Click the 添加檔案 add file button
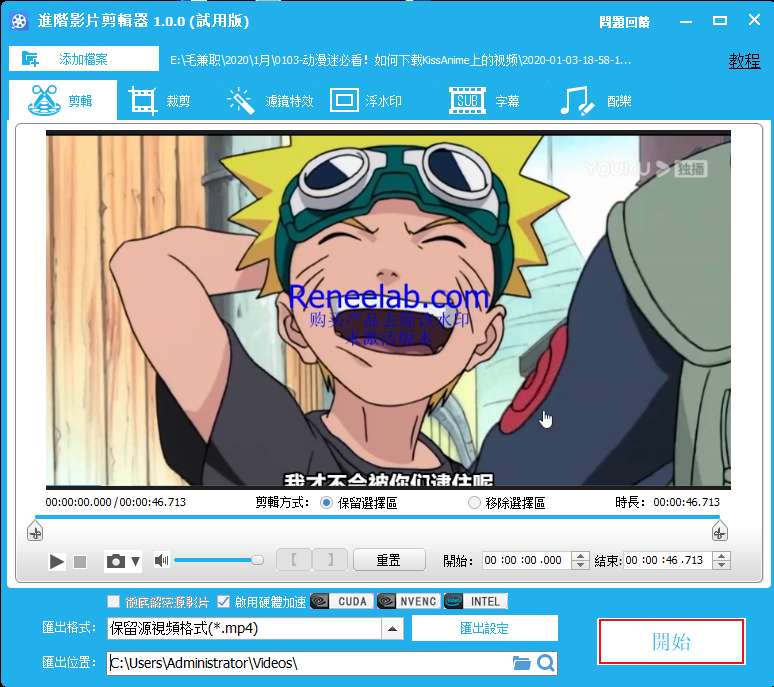Viewport: 774px width, 687px height. click(x=83, y=59)
